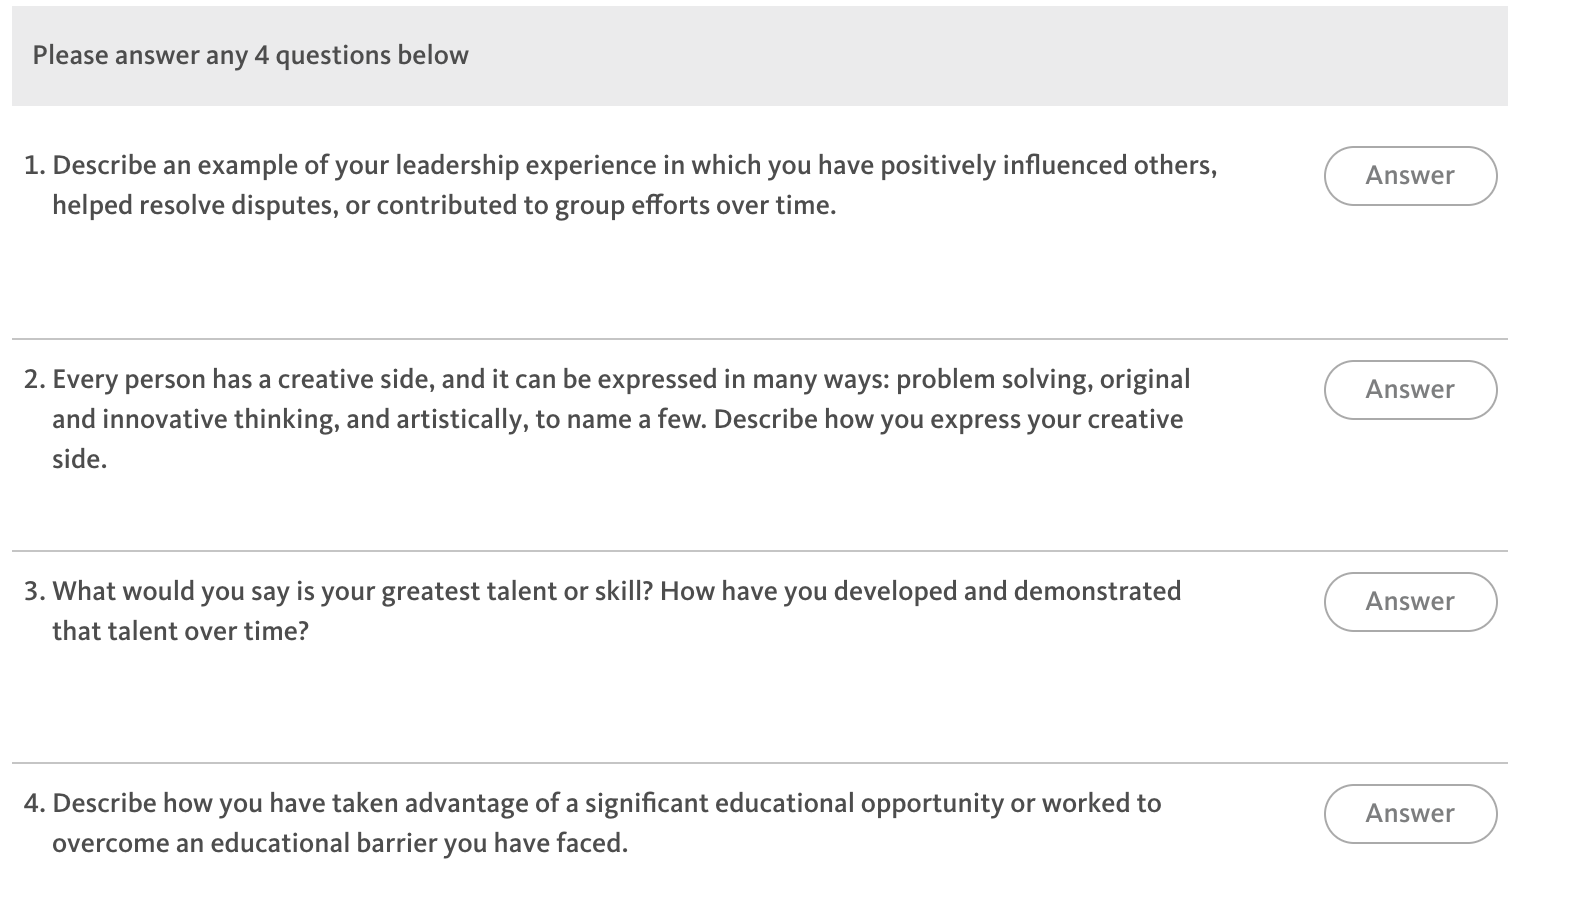Click the text 'that talent over time?' in question 3
This screenshot has width=1576, height=908.
(x=182, y=630)
